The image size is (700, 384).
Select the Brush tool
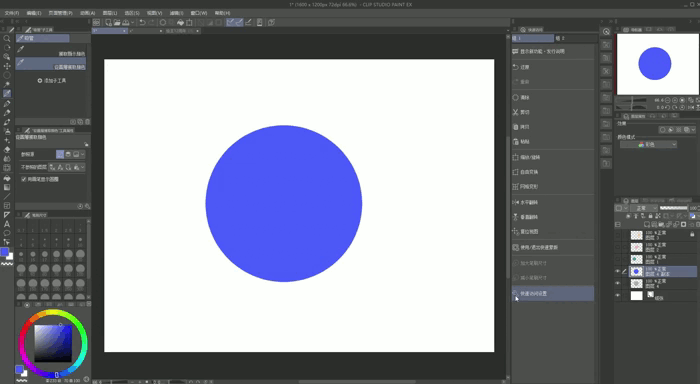(7, 122)
